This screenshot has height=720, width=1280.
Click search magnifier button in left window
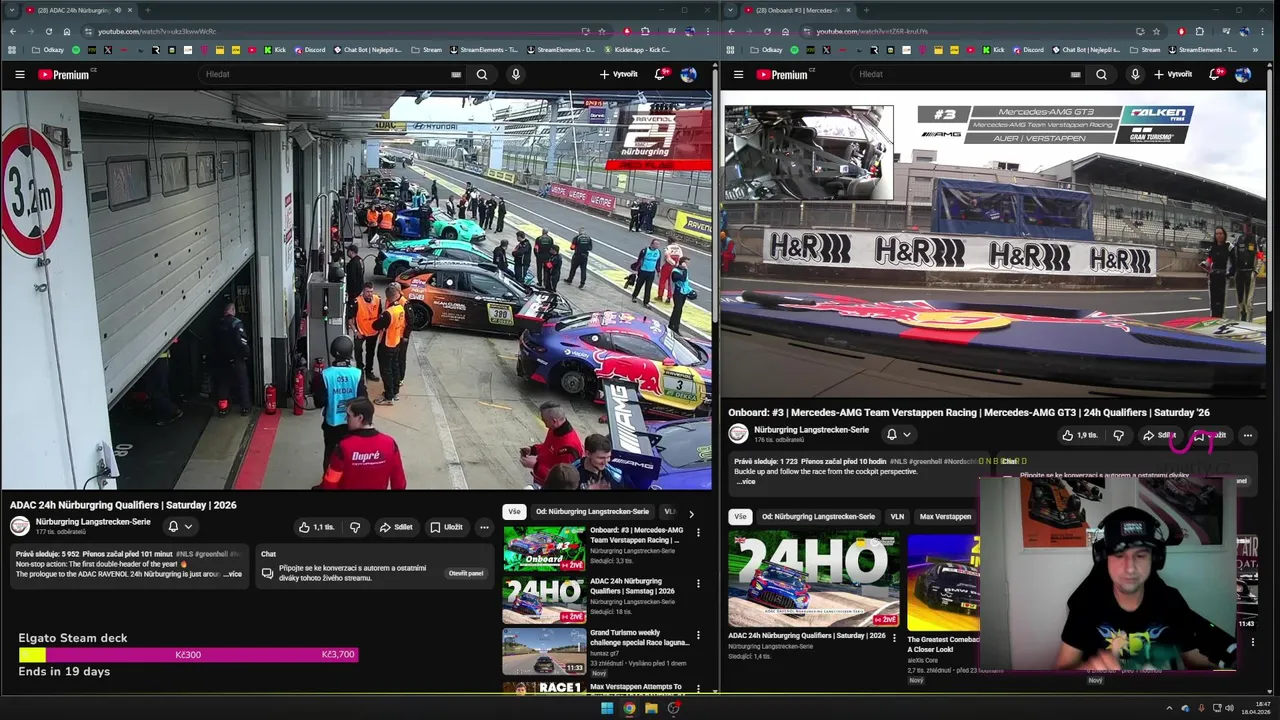482,74
